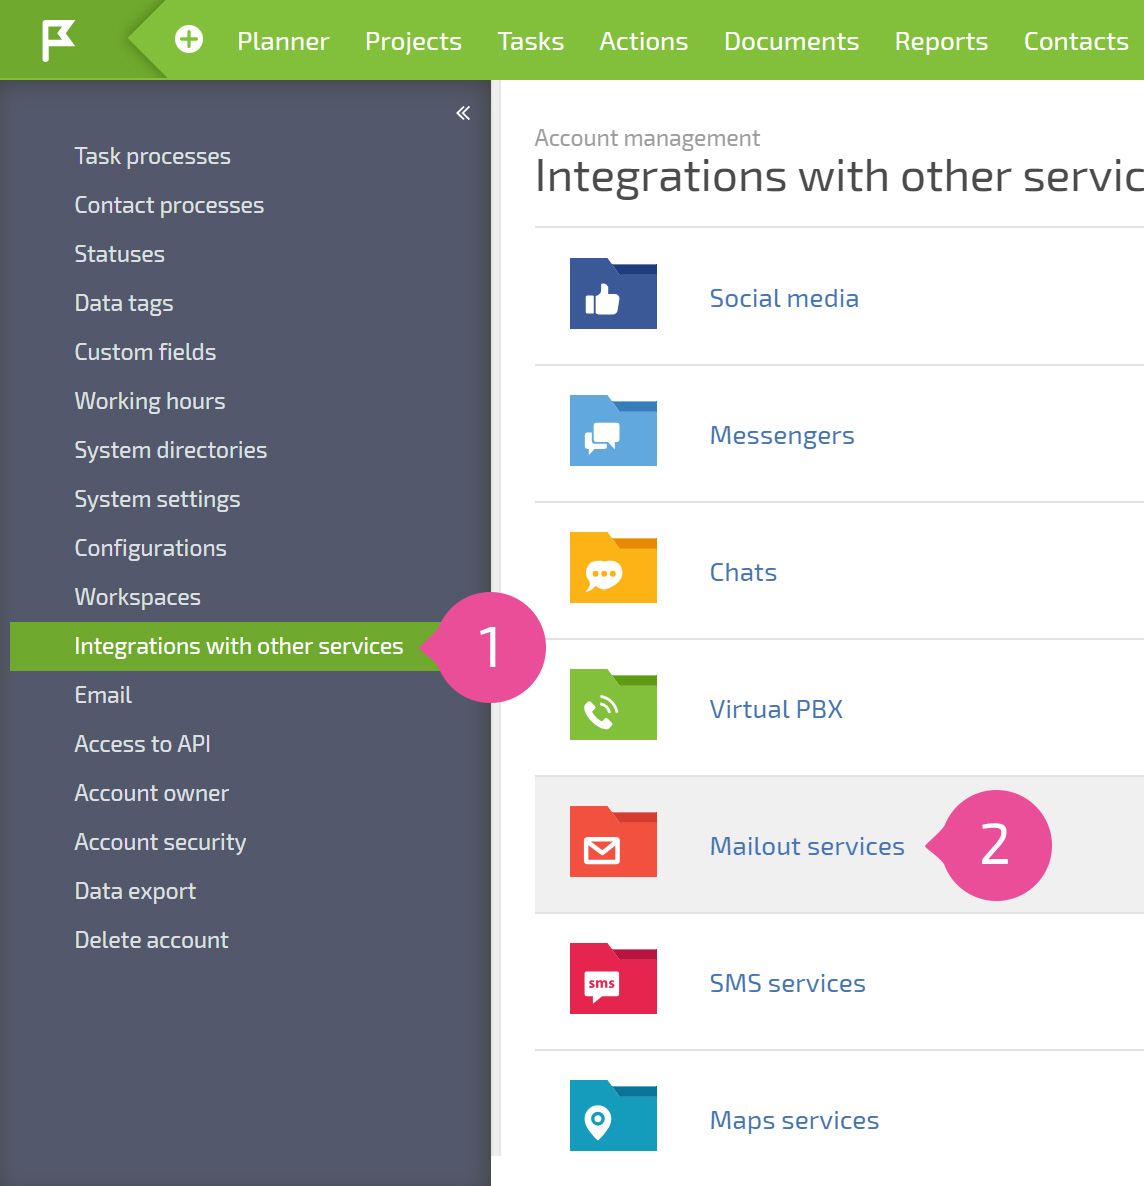Open Email settings in sidebar
The image size is (1144, 1186).
pyautogui.click(x=103, y=695)
